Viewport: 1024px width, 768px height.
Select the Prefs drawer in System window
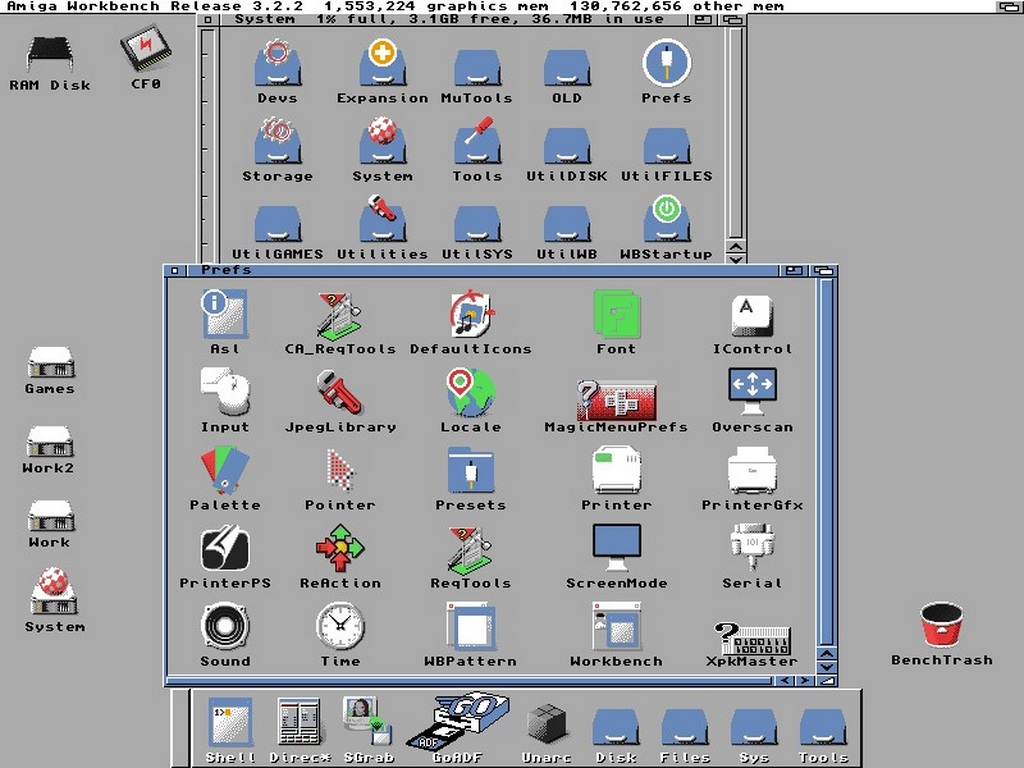point(666,63)
